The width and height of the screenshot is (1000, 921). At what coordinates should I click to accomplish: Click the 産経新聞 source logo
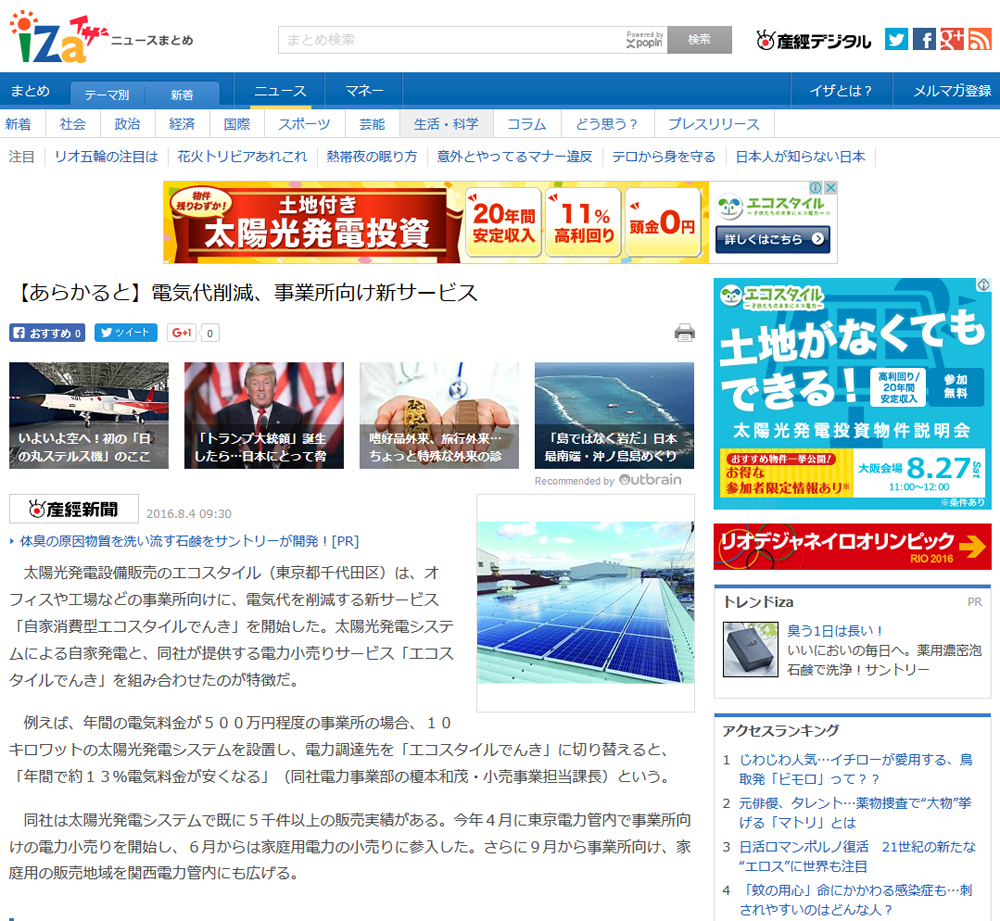[74, 509]
